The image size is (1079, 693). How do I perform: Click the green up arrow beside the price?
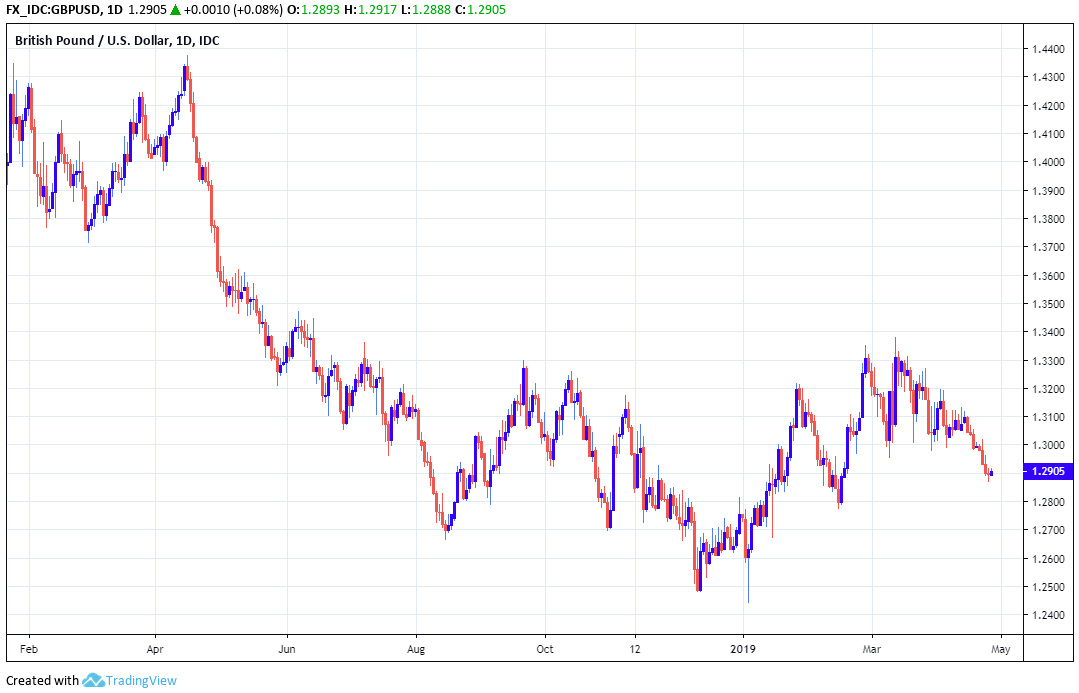(x=176, y=10)
